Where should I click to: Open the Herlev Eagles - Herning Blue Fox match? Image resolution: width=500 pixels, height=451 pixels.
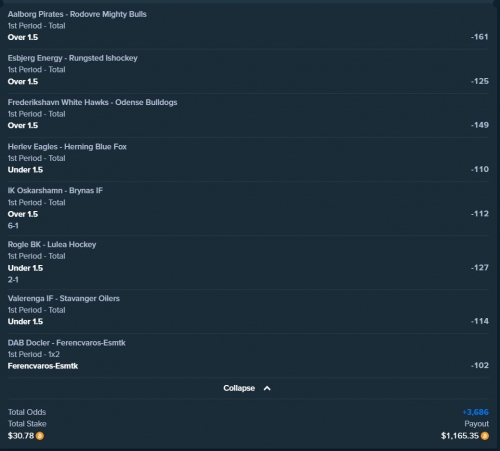tap(67, 147)
